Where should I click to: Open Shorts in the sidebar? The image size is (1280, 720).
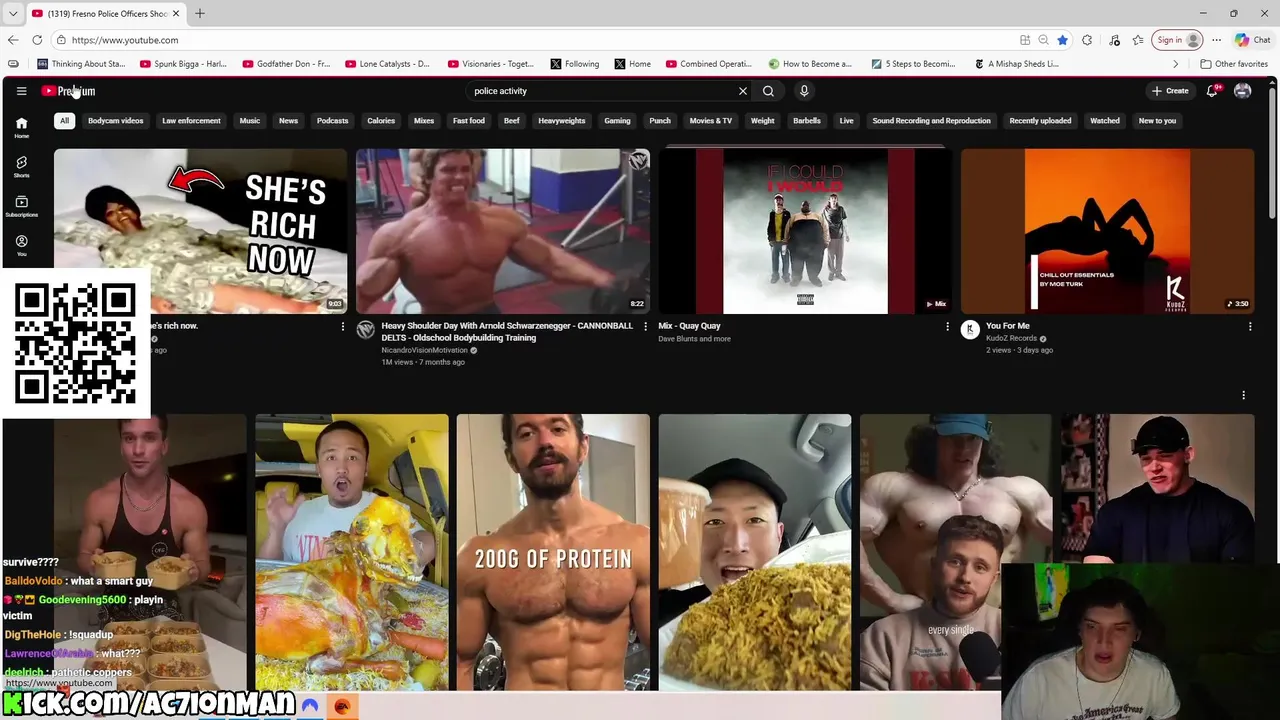[21, 167]
